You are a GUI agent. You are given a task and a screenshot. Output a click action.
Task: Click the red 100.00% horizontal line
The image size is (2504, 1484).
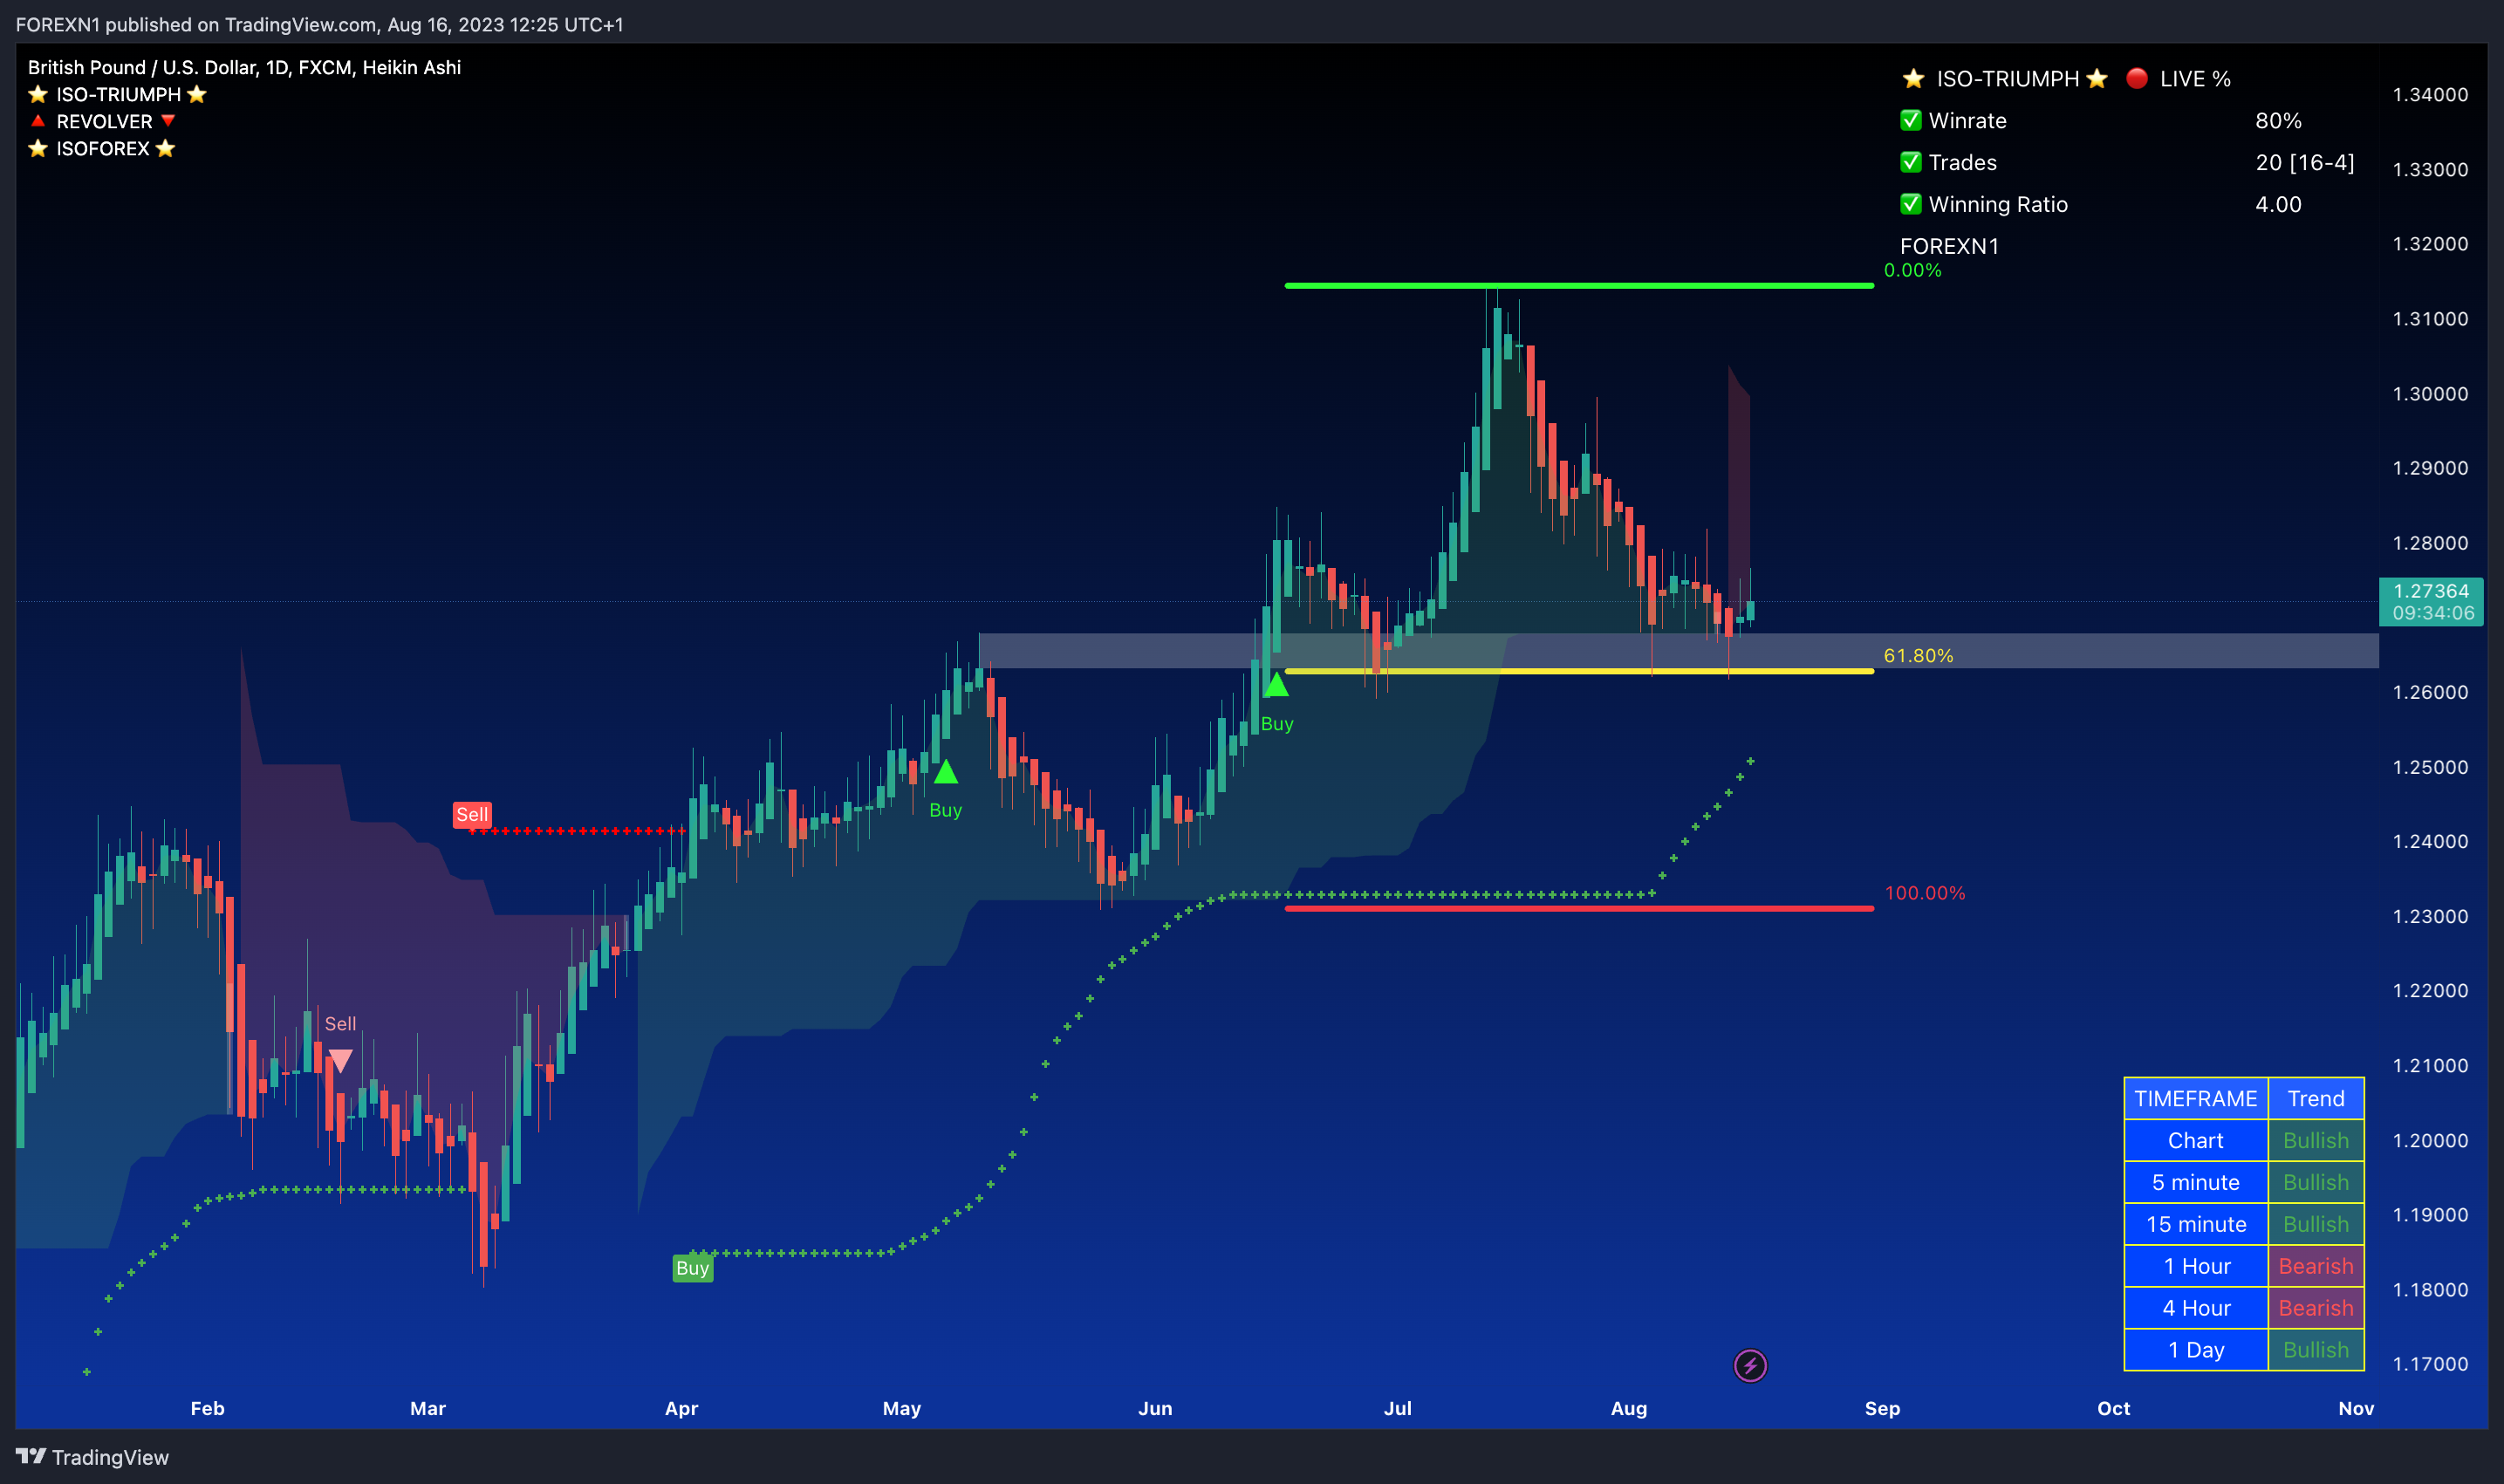click(x=1579, y=908)
